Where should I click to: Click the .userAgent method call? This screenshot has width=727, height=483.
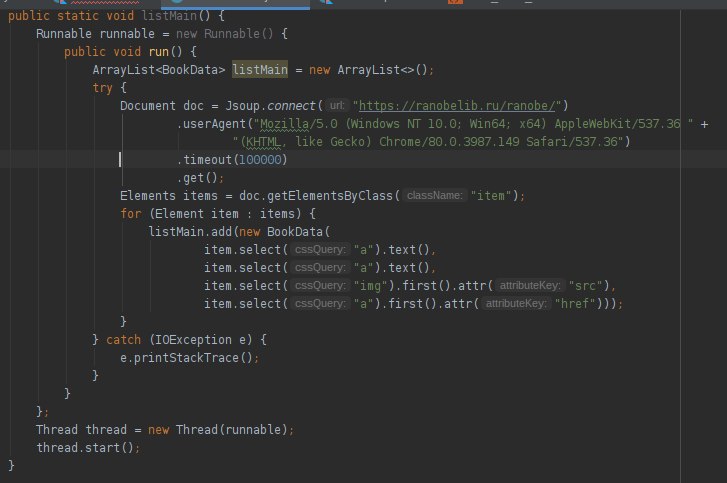[211, 124]
